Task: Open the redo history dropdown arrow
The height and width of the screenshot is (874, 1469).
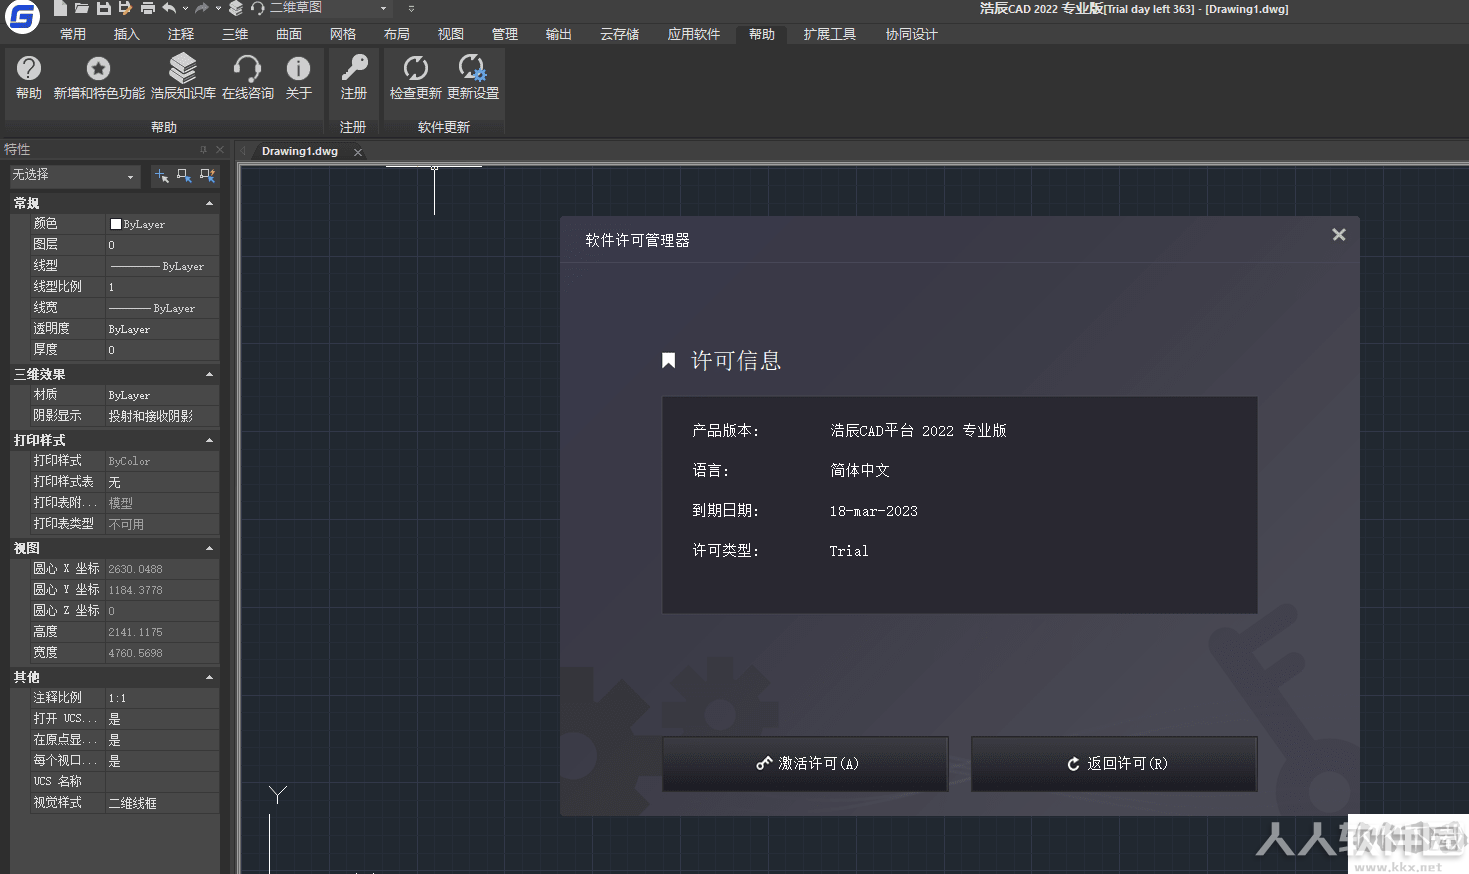Action: pyautogui.click(x=218, y=8)
